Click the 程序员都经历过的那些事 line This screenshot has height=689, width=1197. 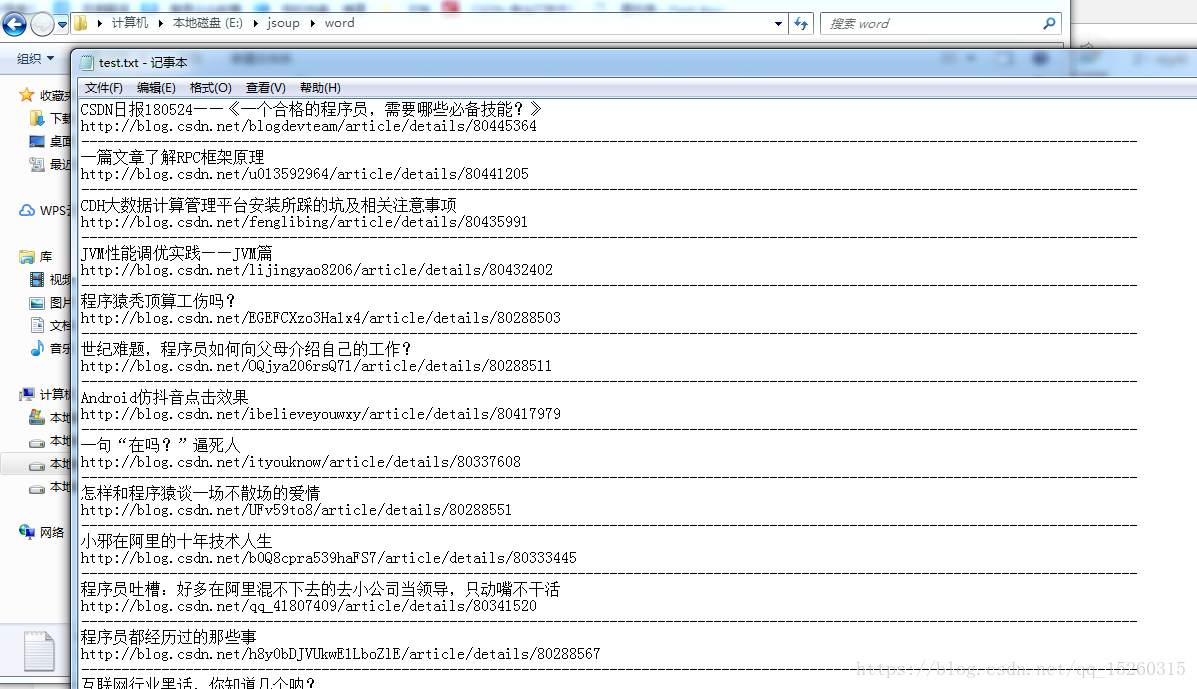(x=168, y=638)
